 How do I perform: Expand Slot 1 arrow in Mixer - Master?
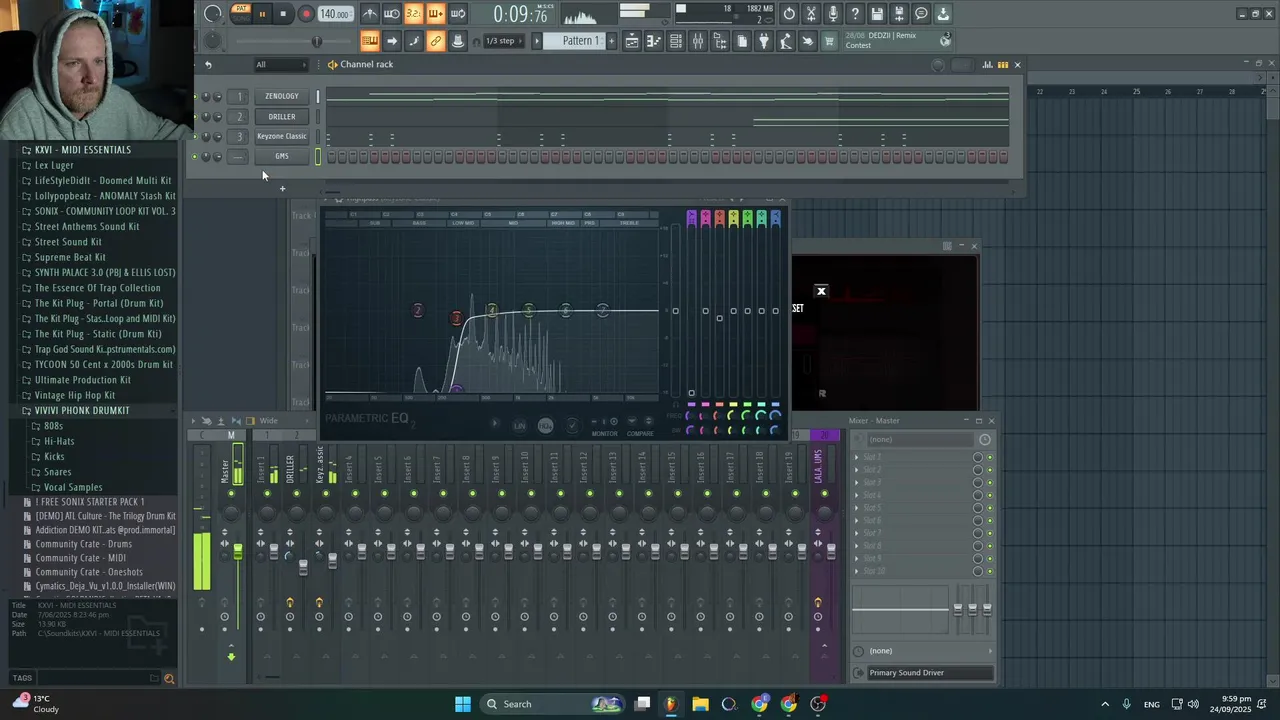(x=856, y=457)
